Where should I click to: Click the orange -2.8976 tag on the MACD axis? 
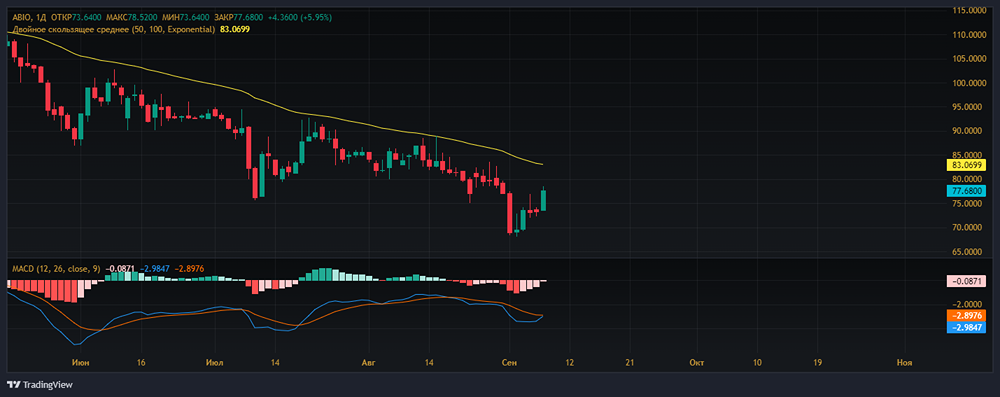click(966, 315)
